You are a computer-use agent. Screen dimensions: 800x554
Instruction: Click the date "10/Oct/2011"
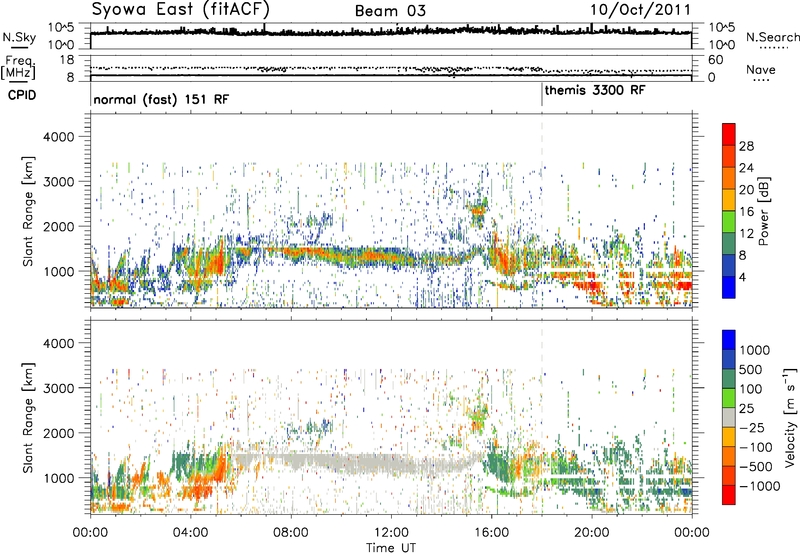coord(640,10)
